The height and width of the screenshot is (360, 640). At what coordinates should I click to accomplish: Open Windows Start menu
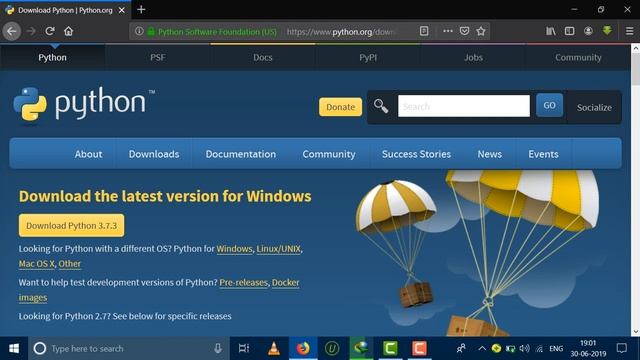click(x=14, y=348)
